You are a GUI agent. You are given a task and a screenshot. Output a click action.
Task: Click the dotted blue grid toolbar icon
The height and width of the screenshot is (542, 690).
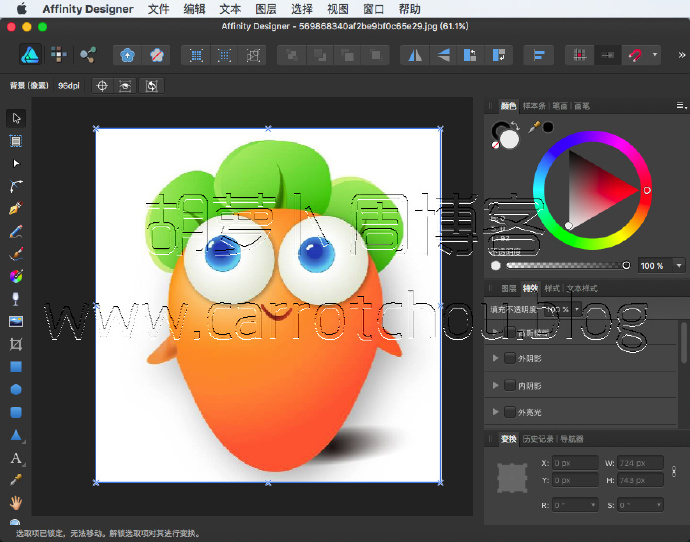pyautogui.click(x=224, y=55)
